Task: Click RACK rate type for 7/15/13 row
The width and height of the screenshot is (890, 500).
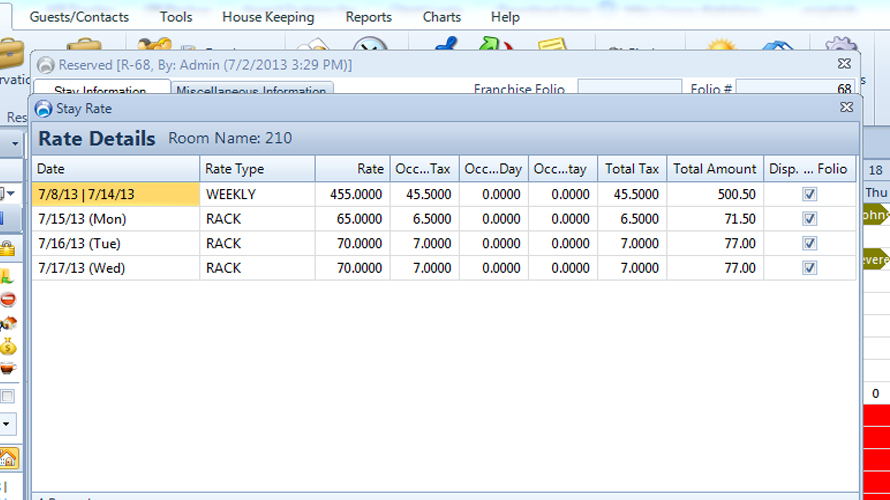Action: (257, 219)
